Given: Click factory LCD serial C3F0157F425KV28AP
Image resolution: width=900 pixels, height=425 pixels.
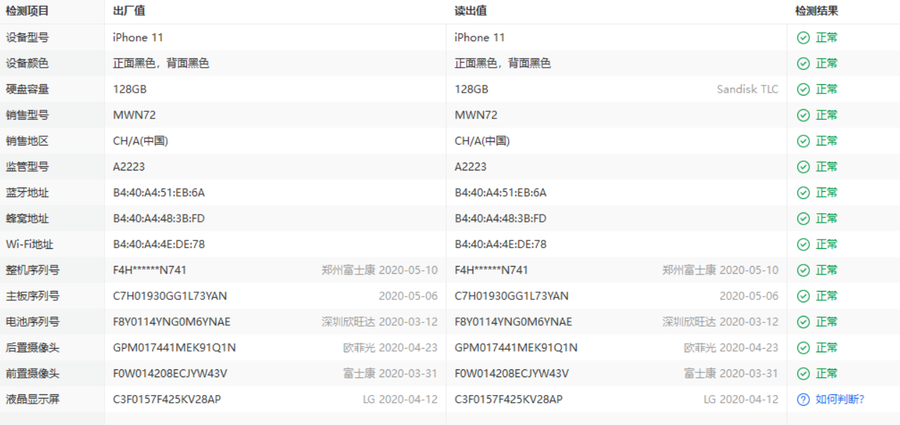Looking at the screenshot, I should (x=166, y=400).
